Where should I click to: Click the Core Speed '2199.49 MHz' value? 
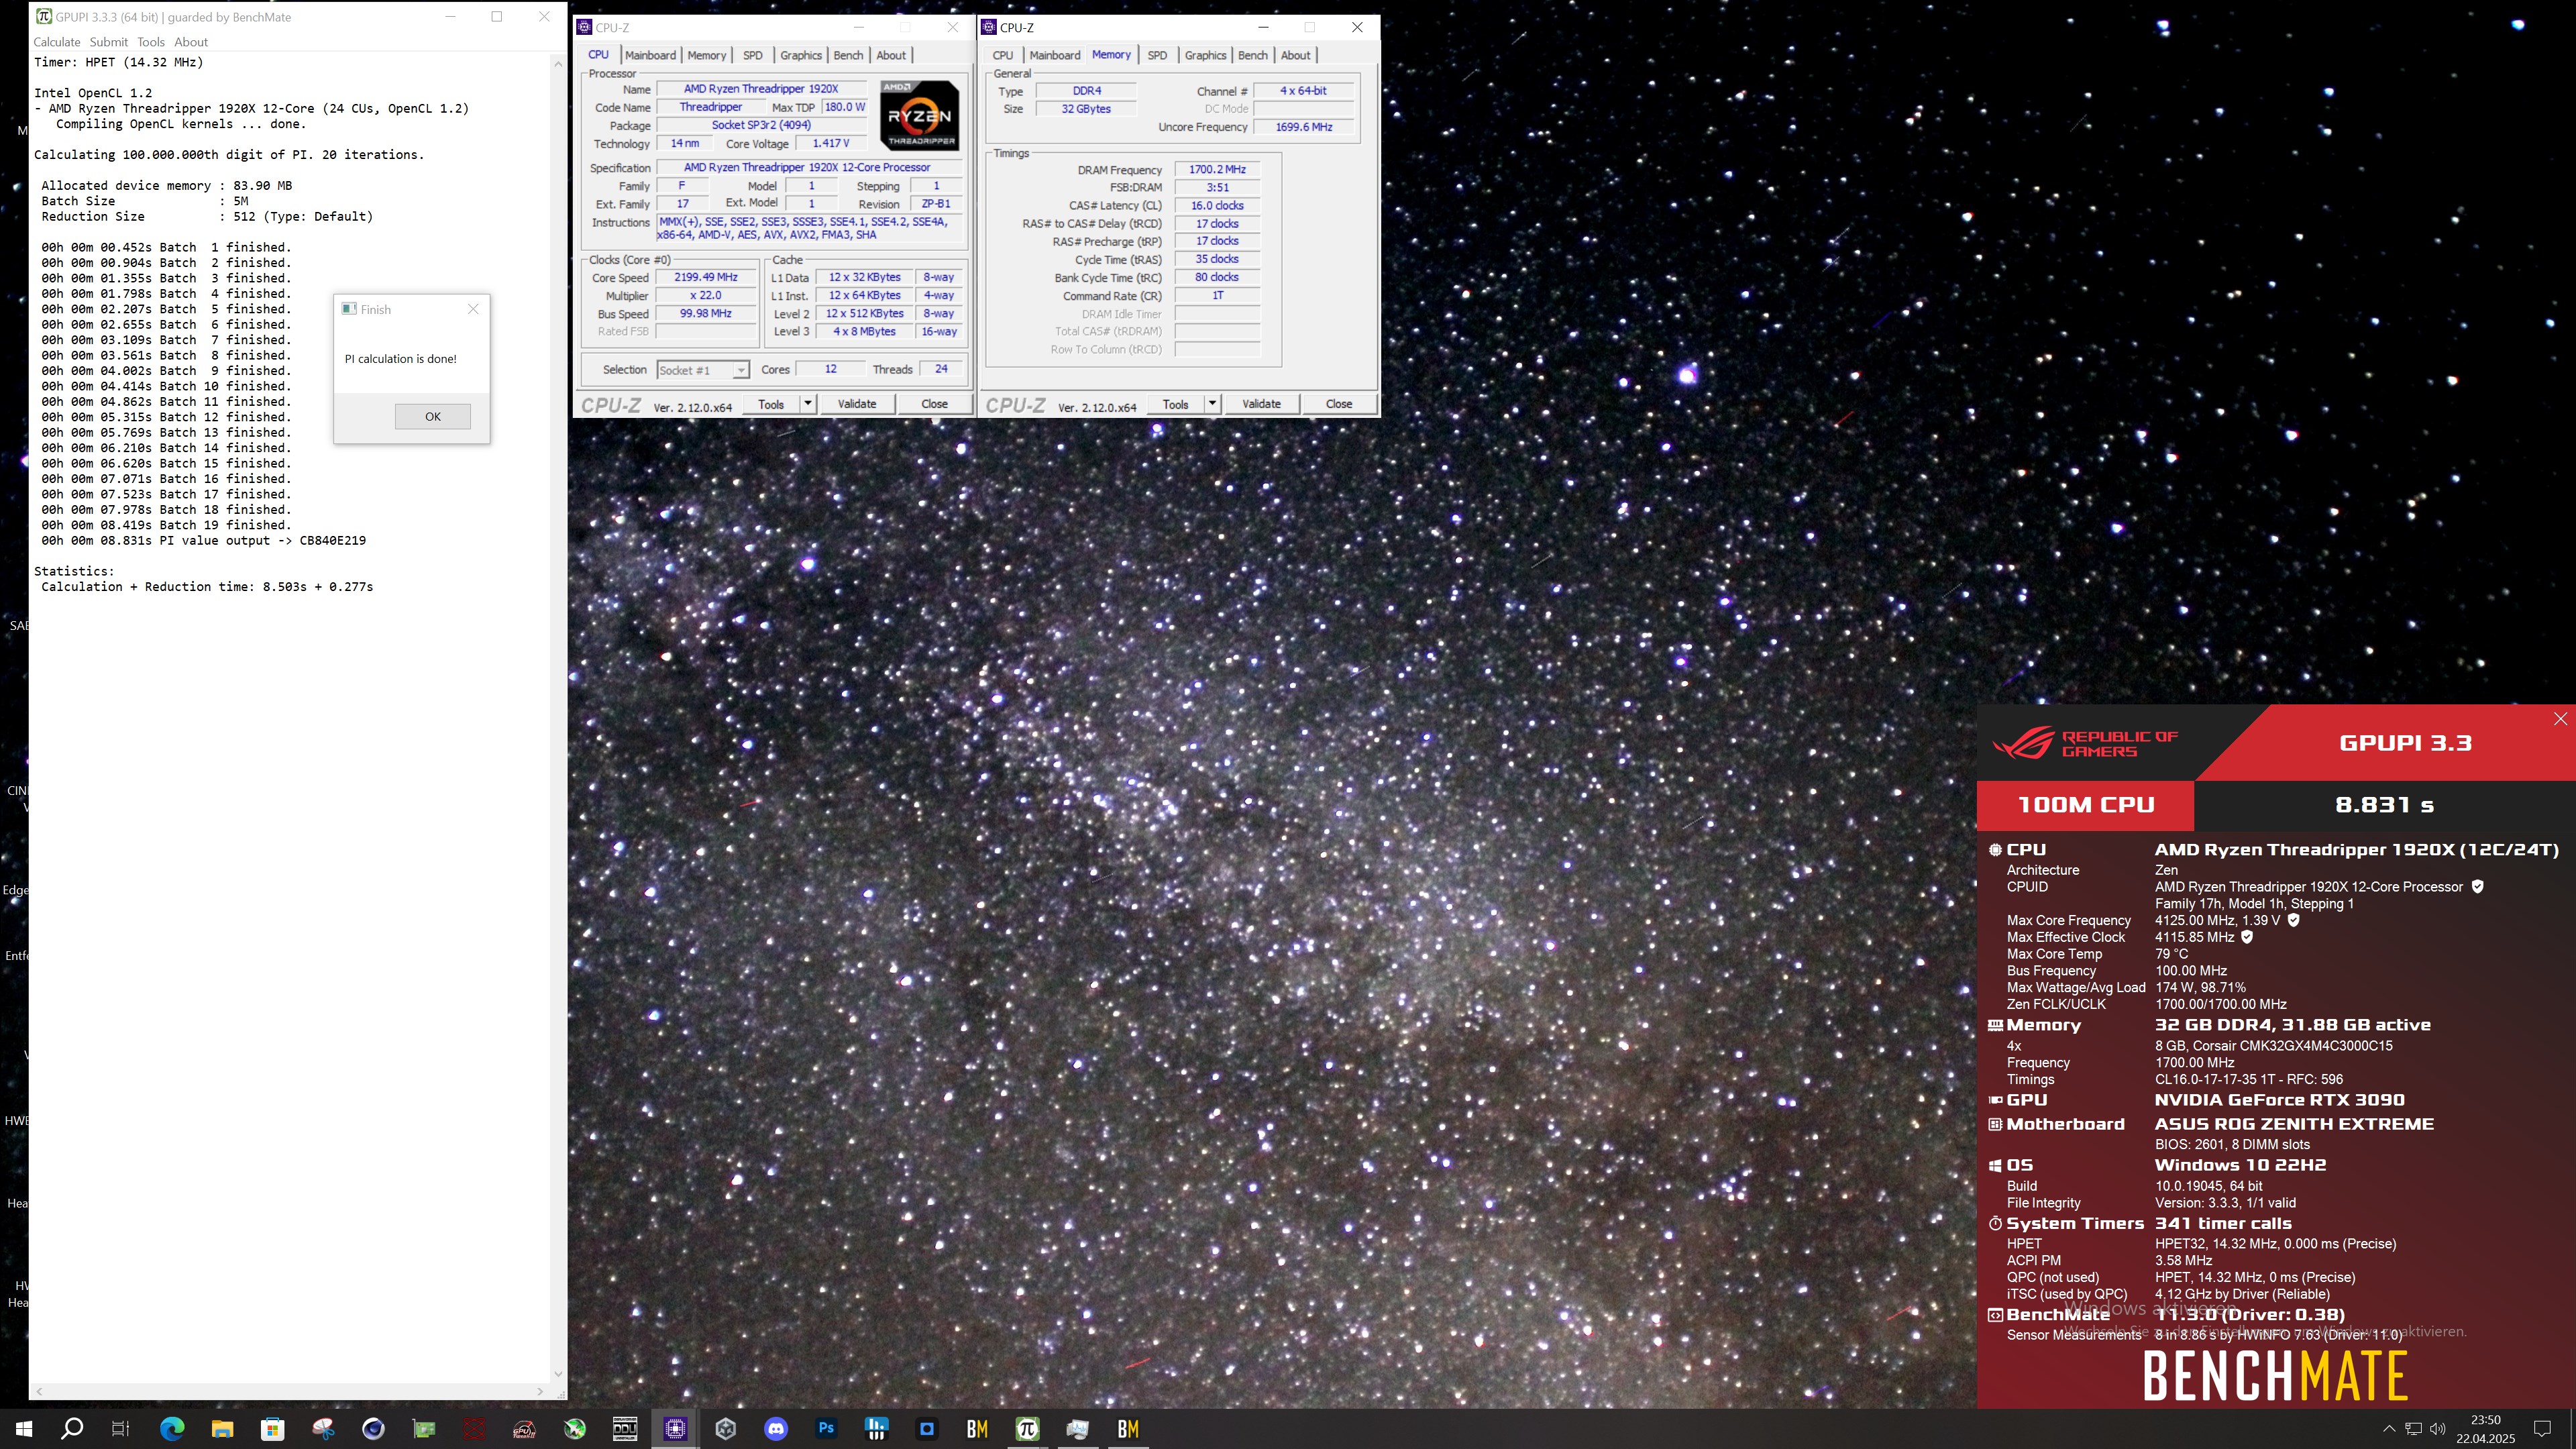point(706,278)
